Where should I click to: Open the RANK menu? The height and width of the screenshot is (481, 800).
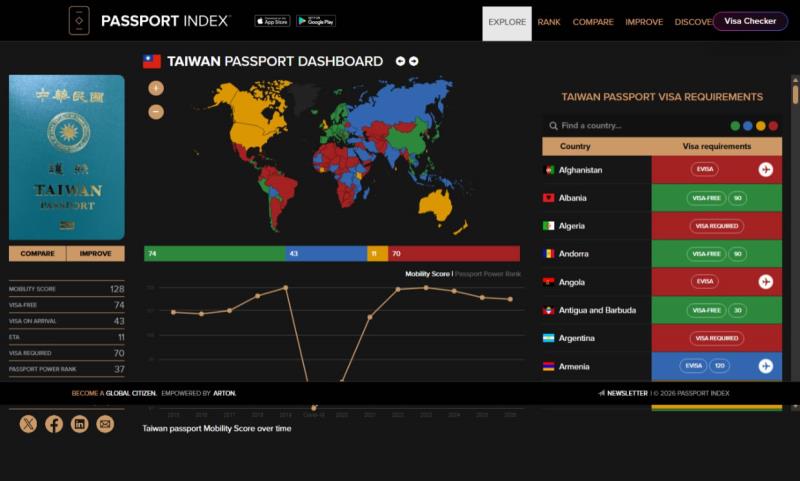coord(549,22)
